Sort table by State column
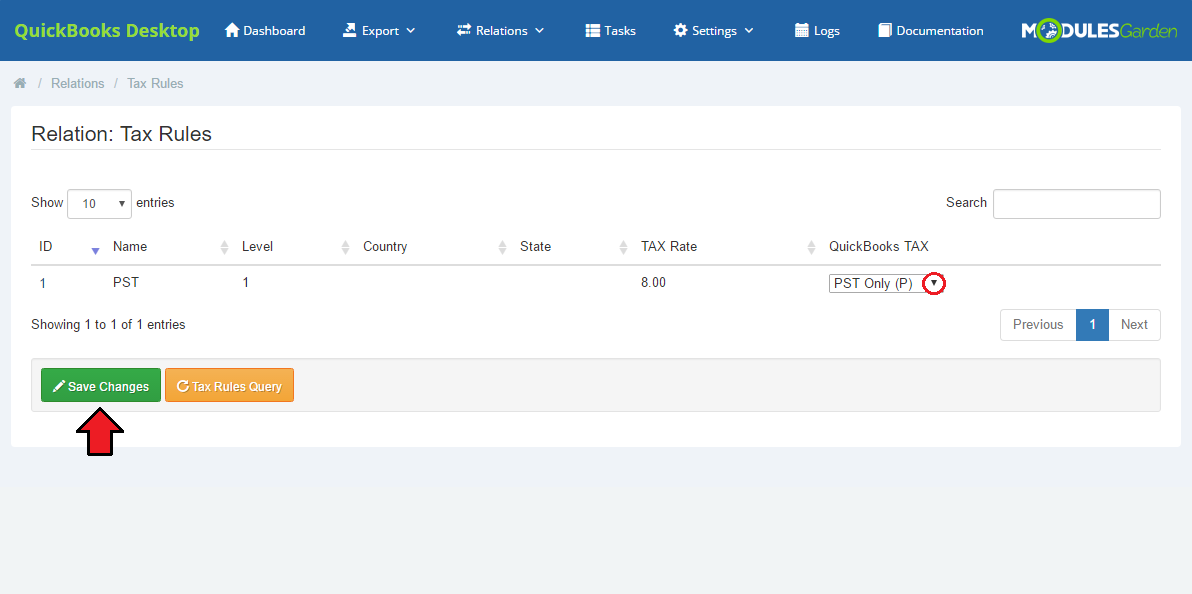 (572, 246)
